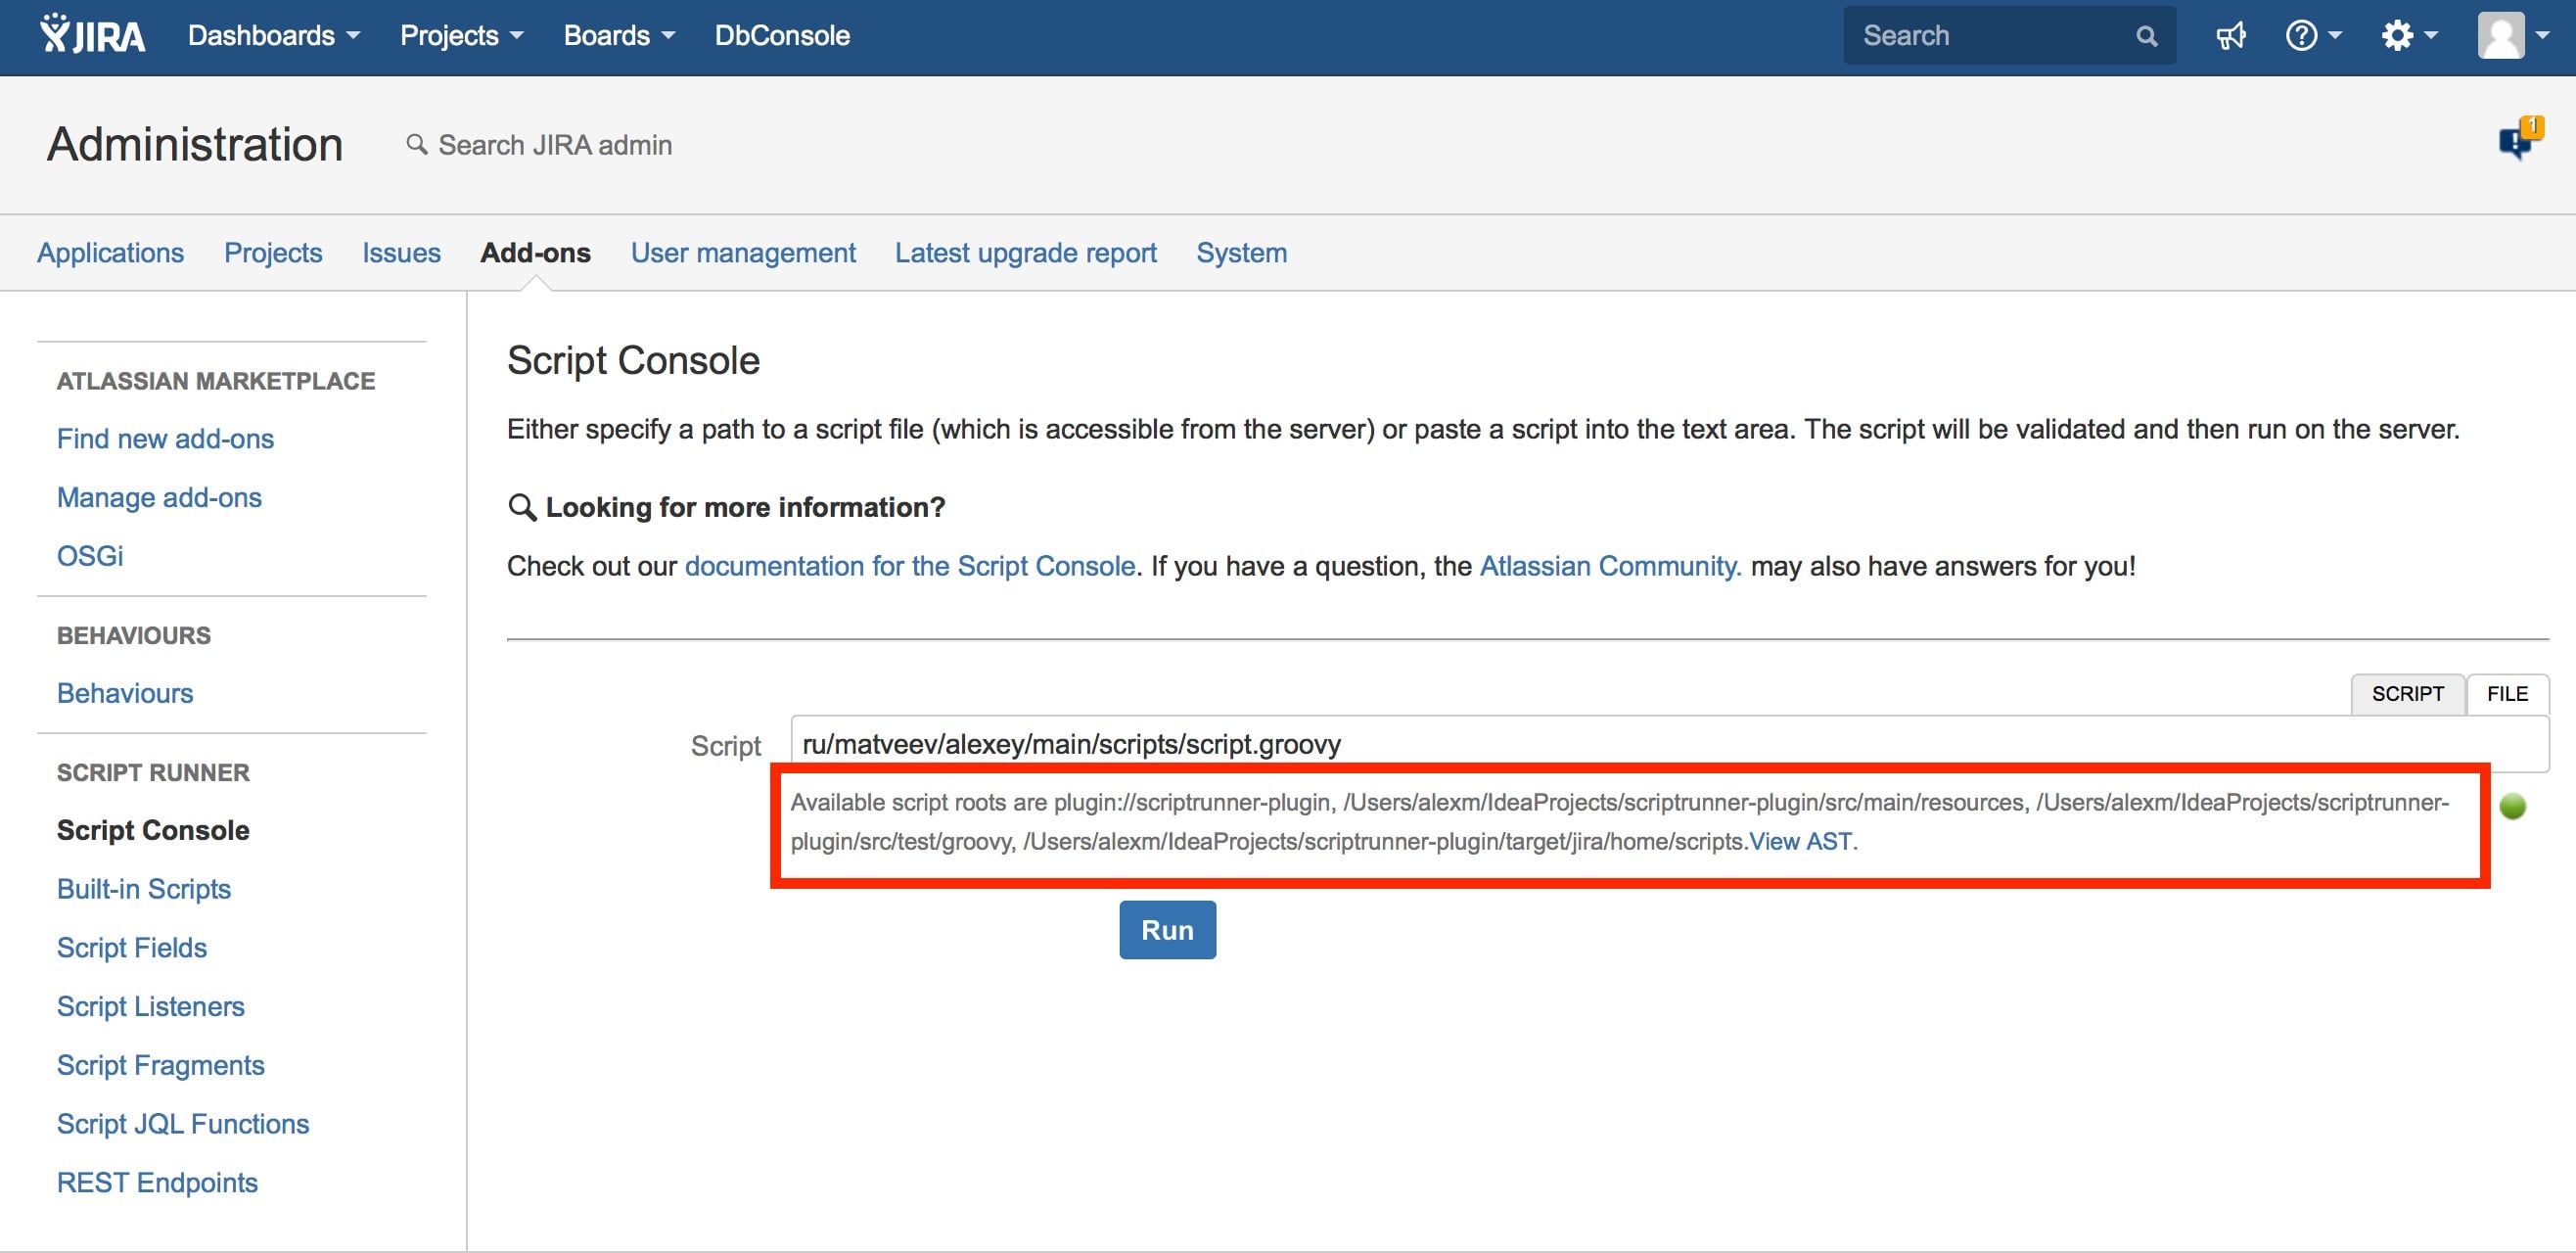Click the Script Console page heading
The width and height of the screenshot is (2576, 1253).
(x=633, y=361)
